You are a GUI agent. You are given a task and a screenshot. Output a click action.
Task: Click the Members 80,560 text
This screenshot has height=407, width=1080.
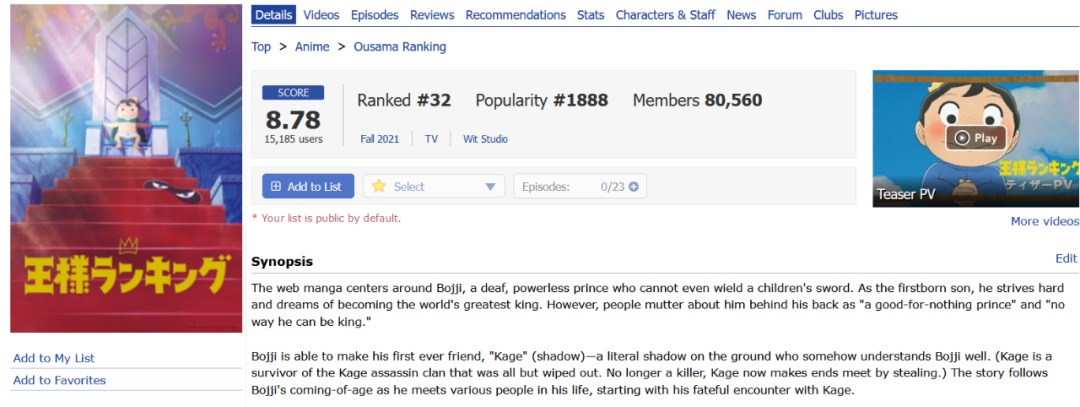pos(697,101)
